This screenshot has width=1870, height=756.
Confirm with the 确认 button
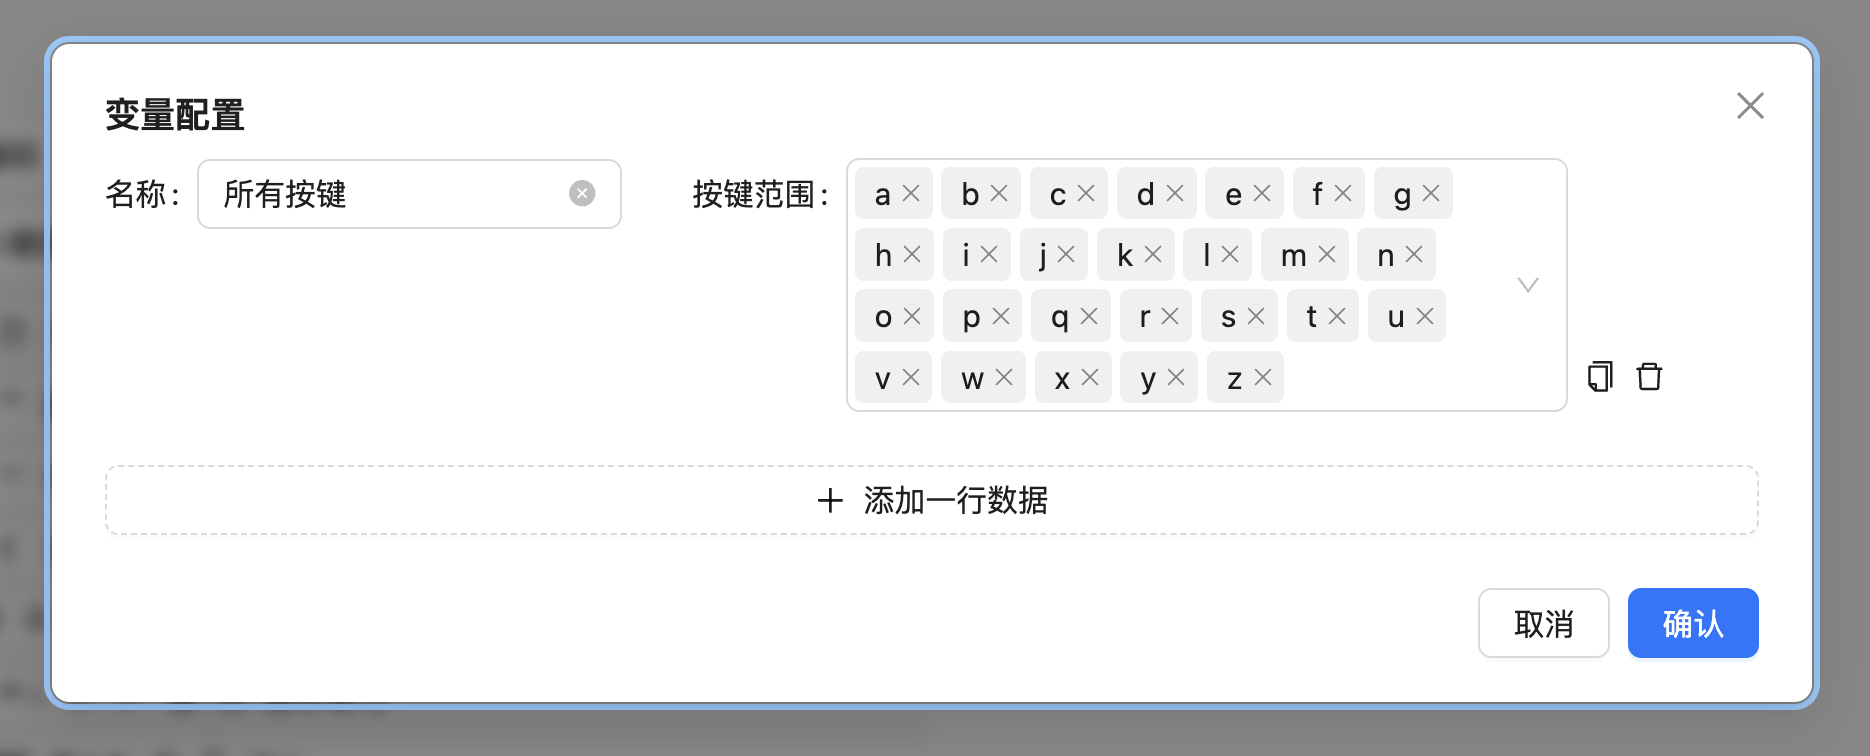(x=1692, y=623)
